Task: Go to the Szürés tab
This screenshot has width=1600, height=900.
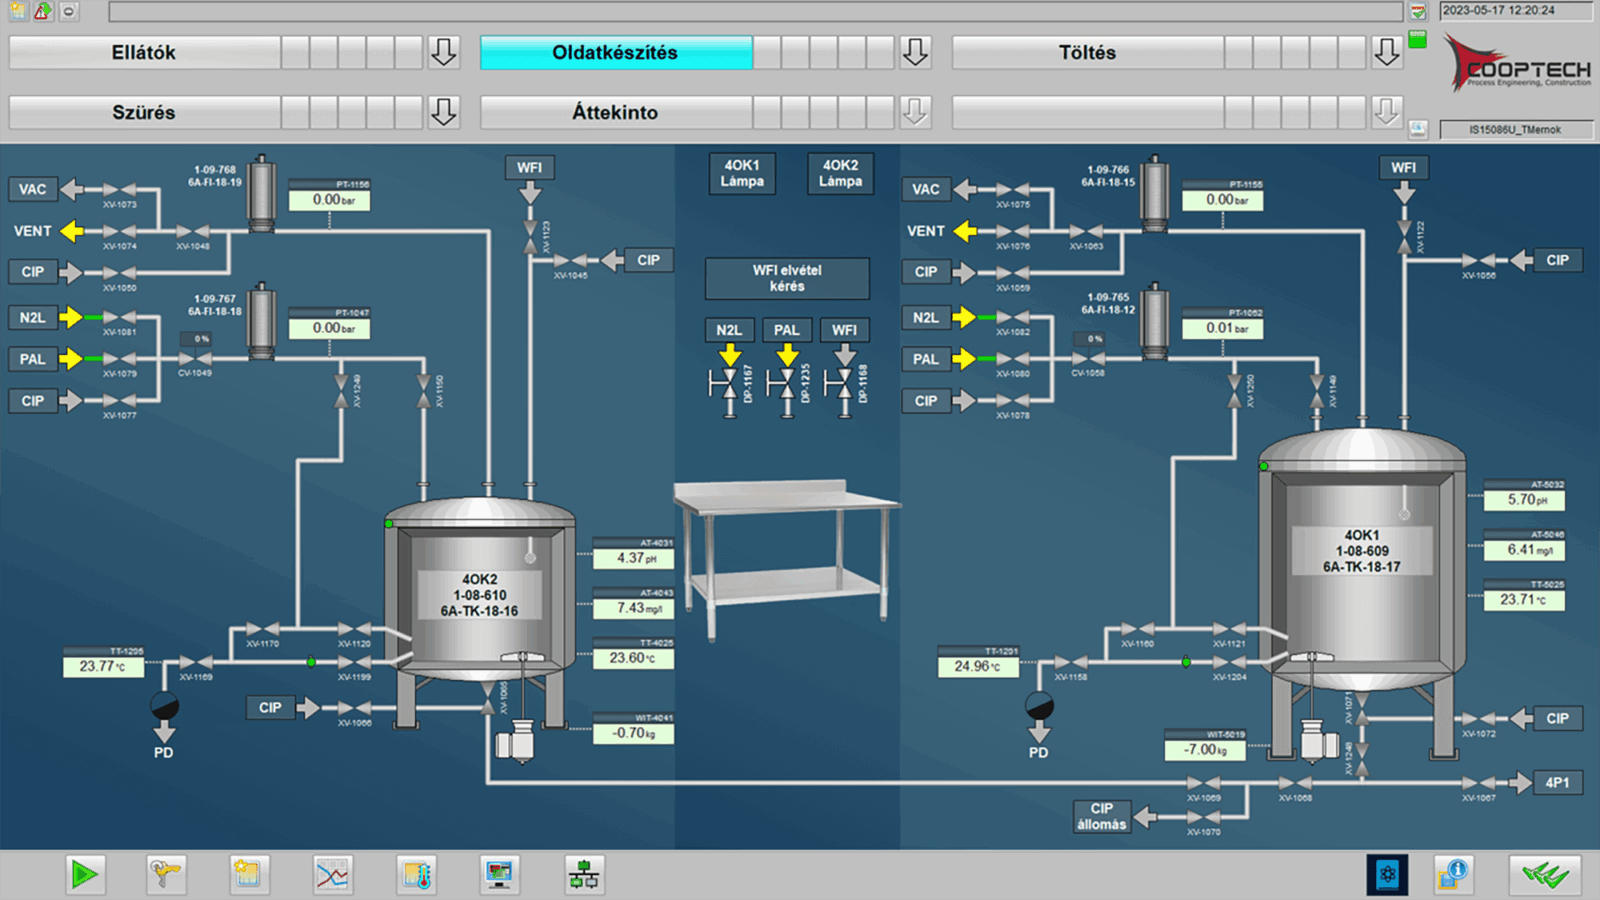Action: pyautogui.click(x=144, y=112)
